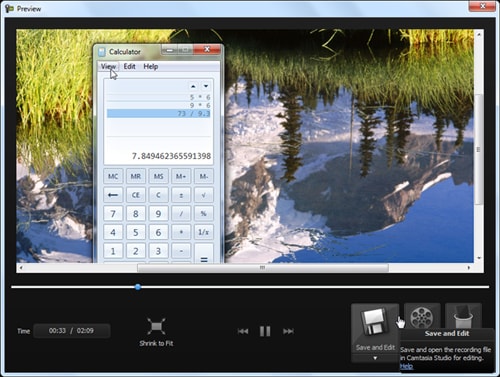
Task: Click the Calculator digit 1 button
Action: 113,251
